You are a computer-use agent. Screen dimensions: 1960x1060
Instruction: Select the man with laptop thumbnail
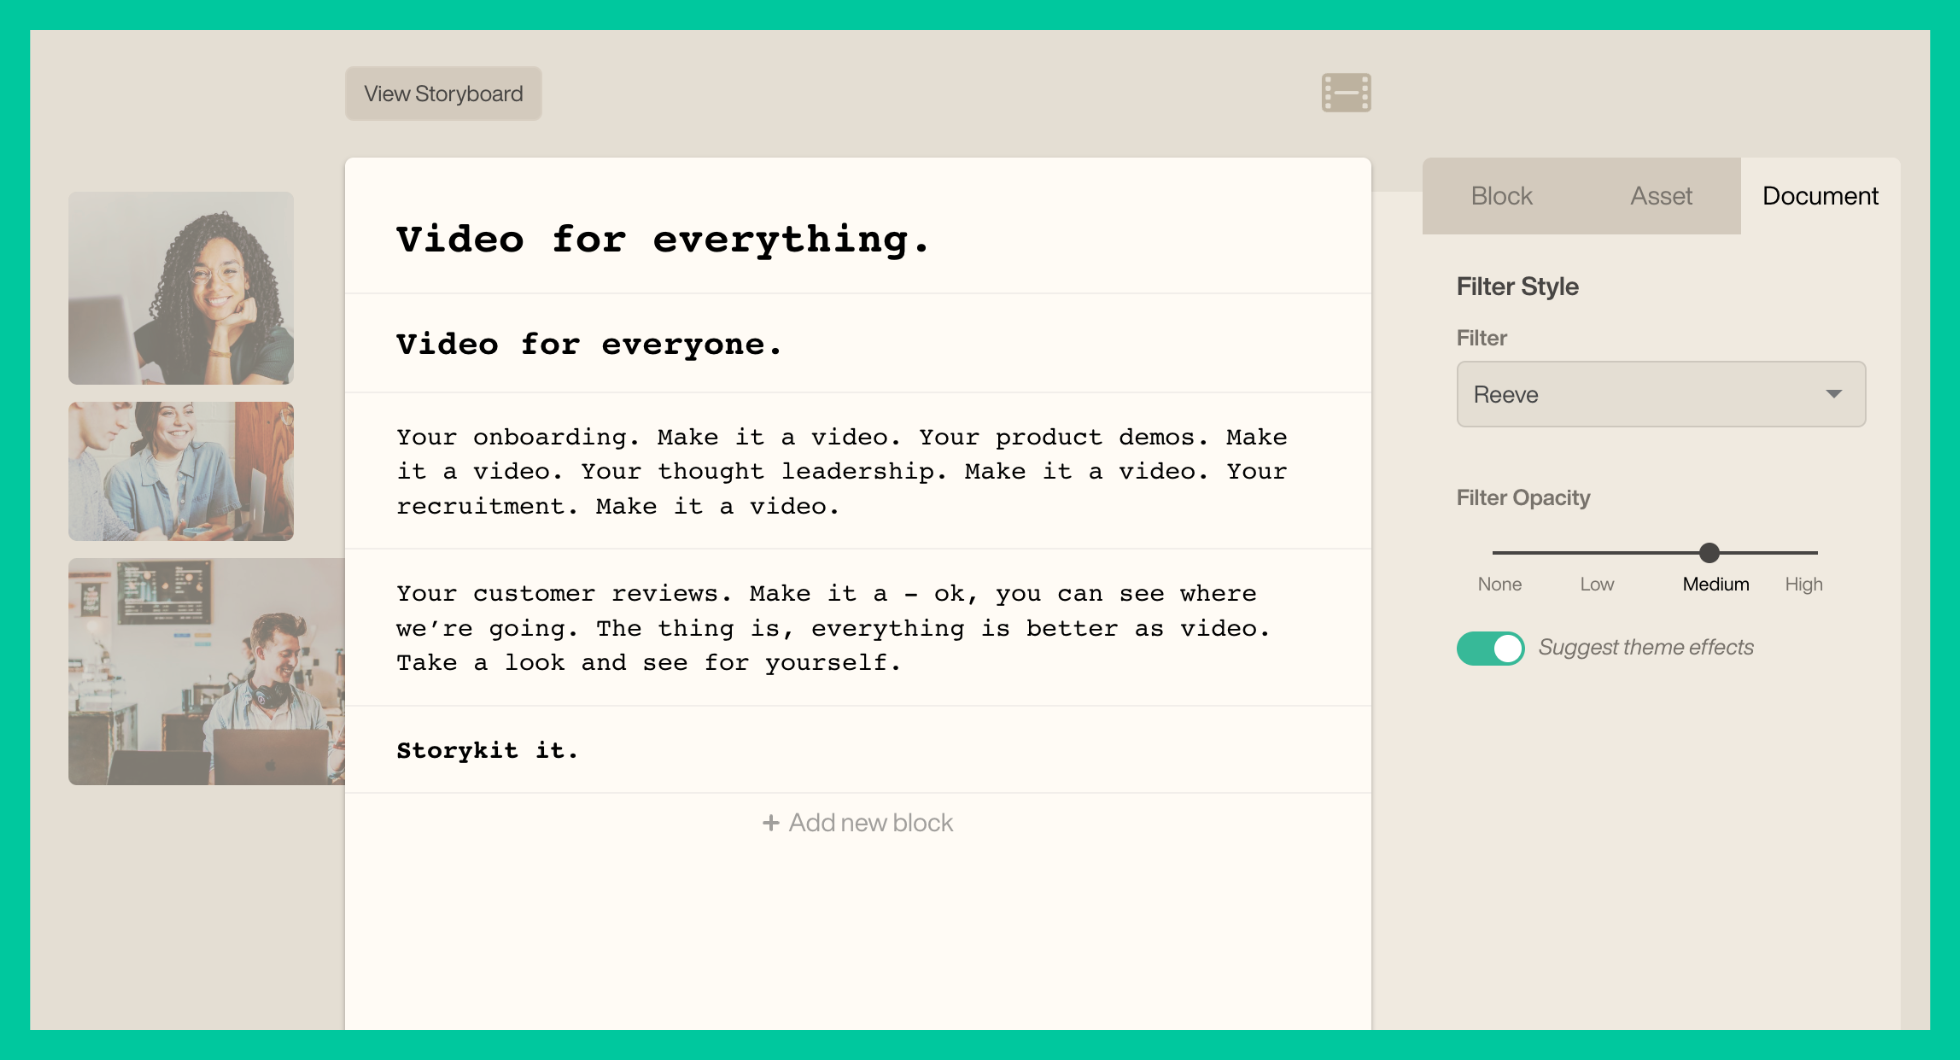206,671
